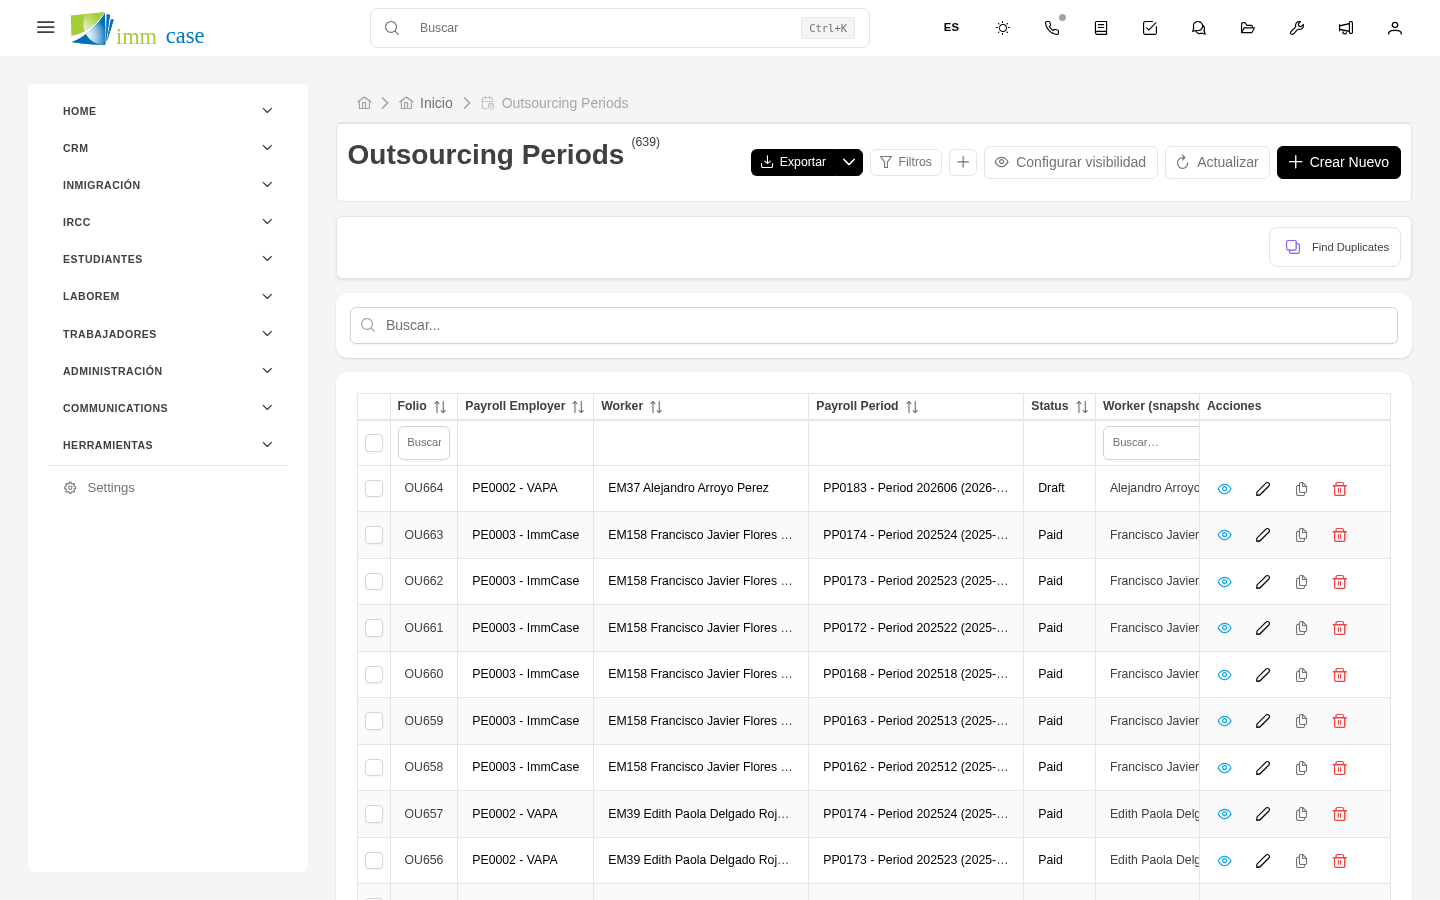Sort by Payroll Period column arrows
Image resolution: width=1440 pixels, height=900 pixels.
[x=912, y=407]
